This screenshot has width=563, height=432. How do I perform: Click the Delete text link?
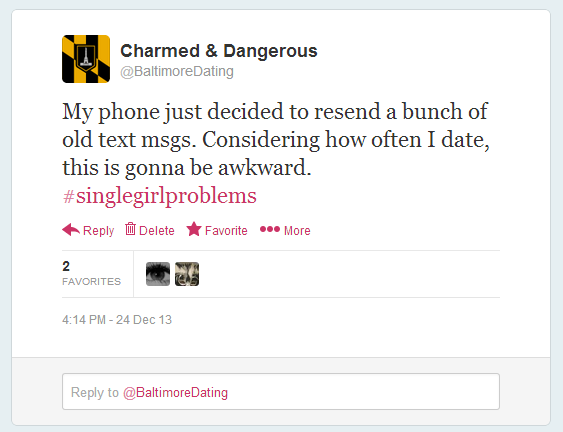pyautogui.click(x=157, y=231)
